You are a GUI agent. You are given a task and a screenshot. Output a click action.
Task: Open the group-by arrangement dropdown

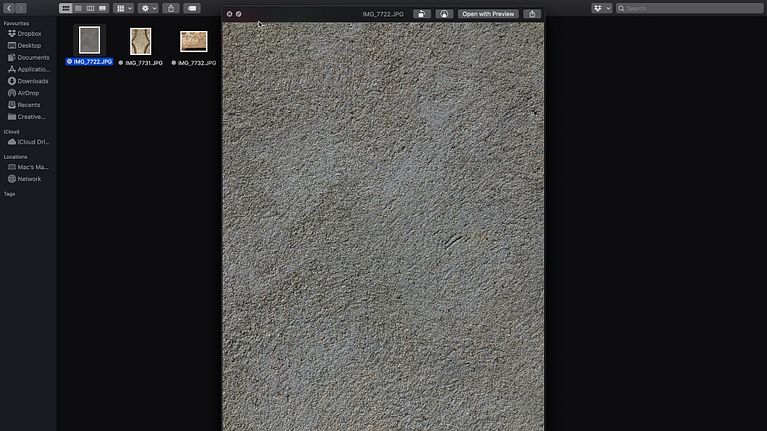pos(123,8)
